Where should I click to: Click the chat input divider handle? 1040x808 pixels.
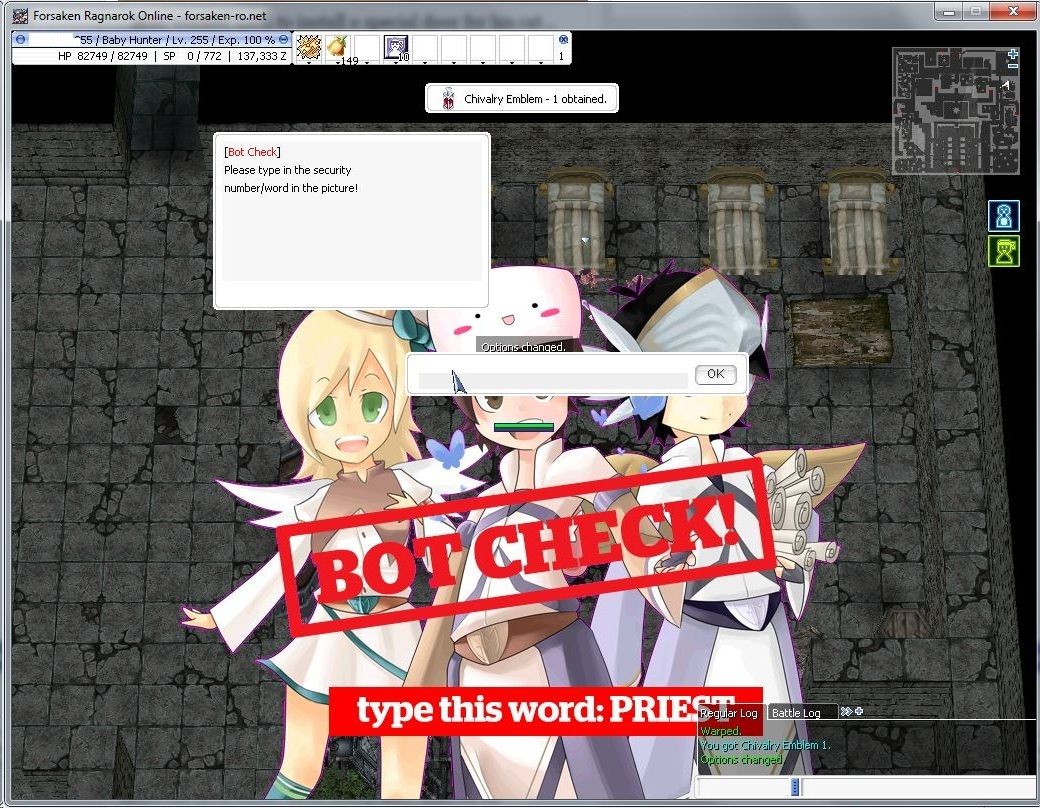pyautogui.click(x=795, y=787)
